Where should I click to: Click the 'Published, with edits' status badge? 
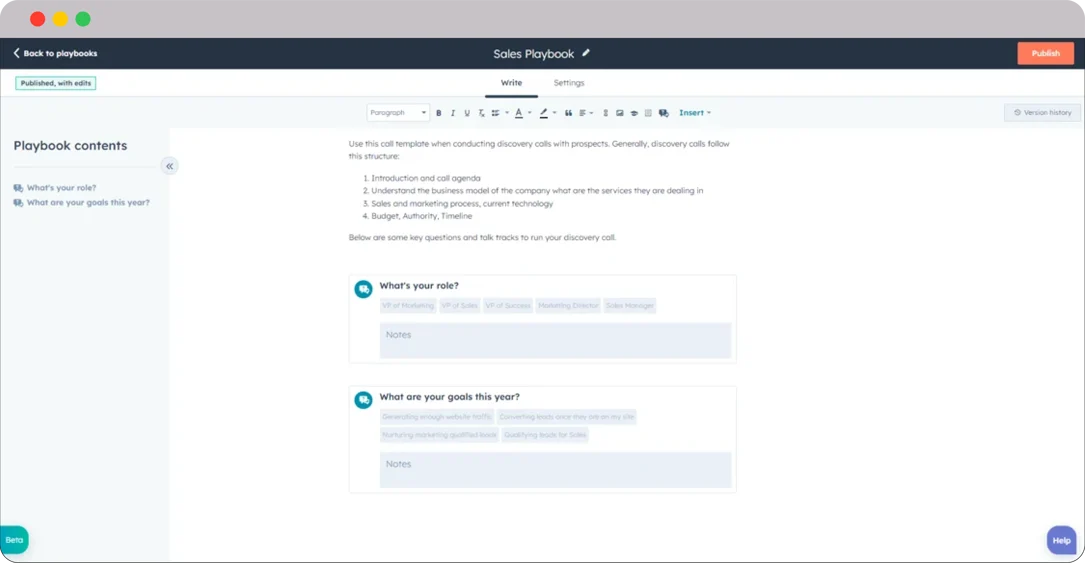55,83
